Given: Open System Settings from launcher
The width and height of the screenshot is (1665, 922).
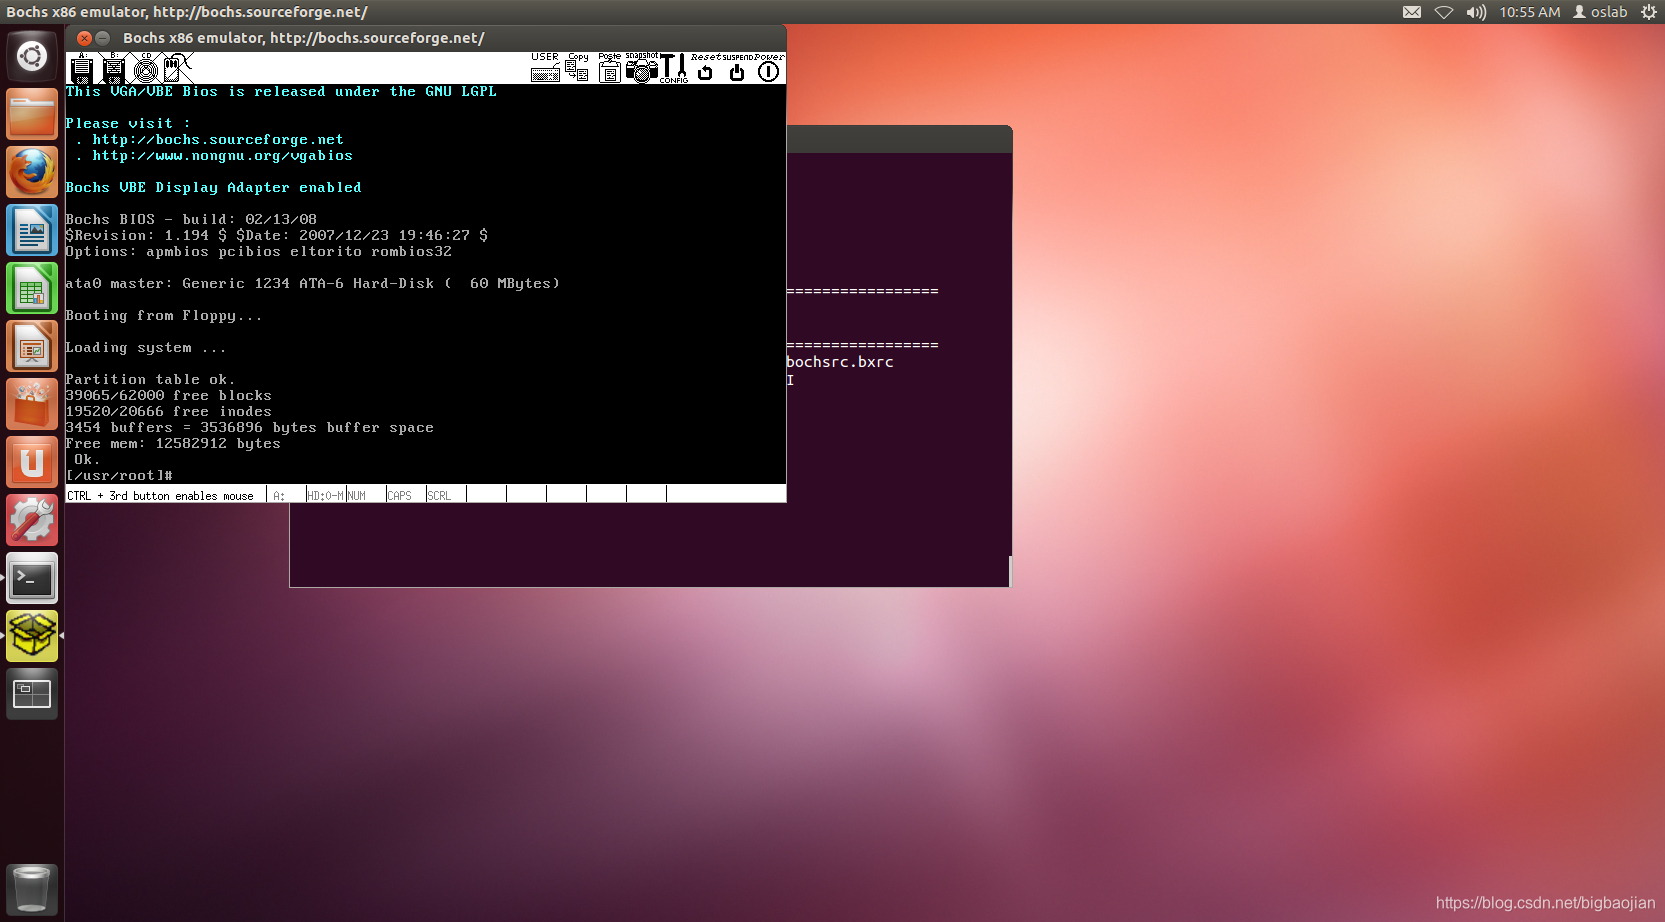Looking at the screenshot, I should [32, 520].
